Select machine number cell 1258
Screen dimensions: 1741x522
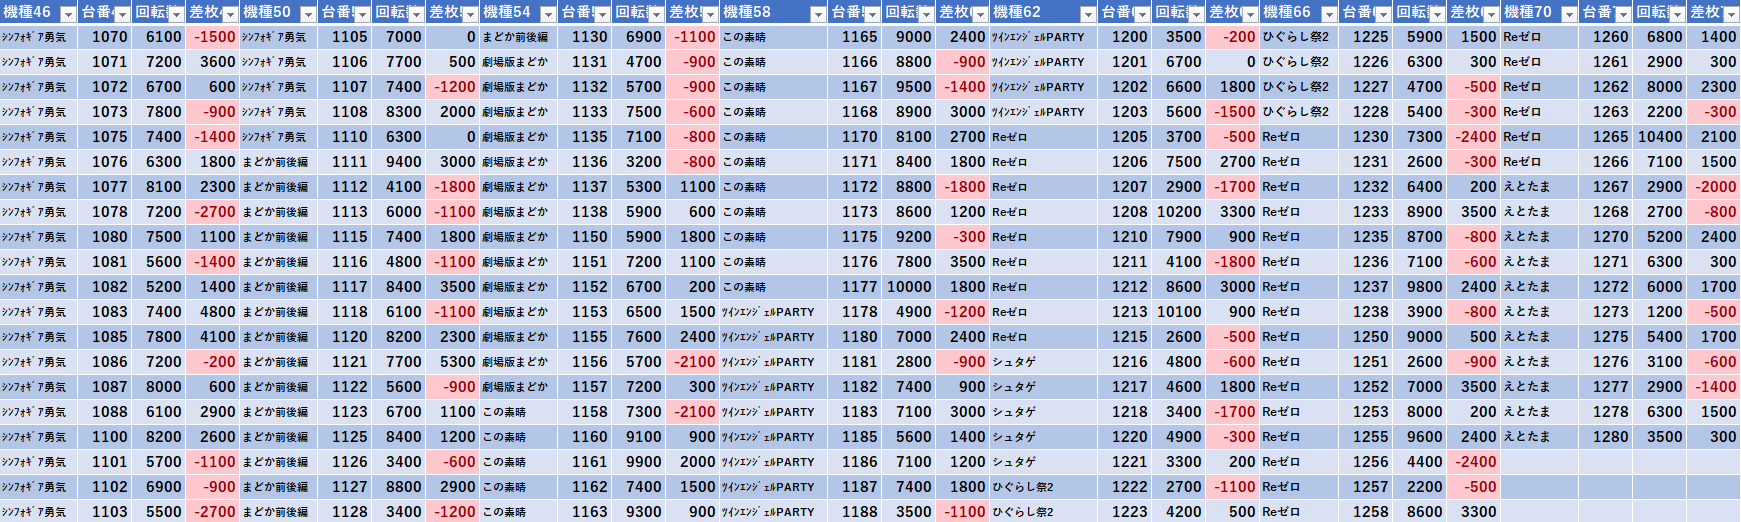pyautogui.click(x=1366, y=512)
